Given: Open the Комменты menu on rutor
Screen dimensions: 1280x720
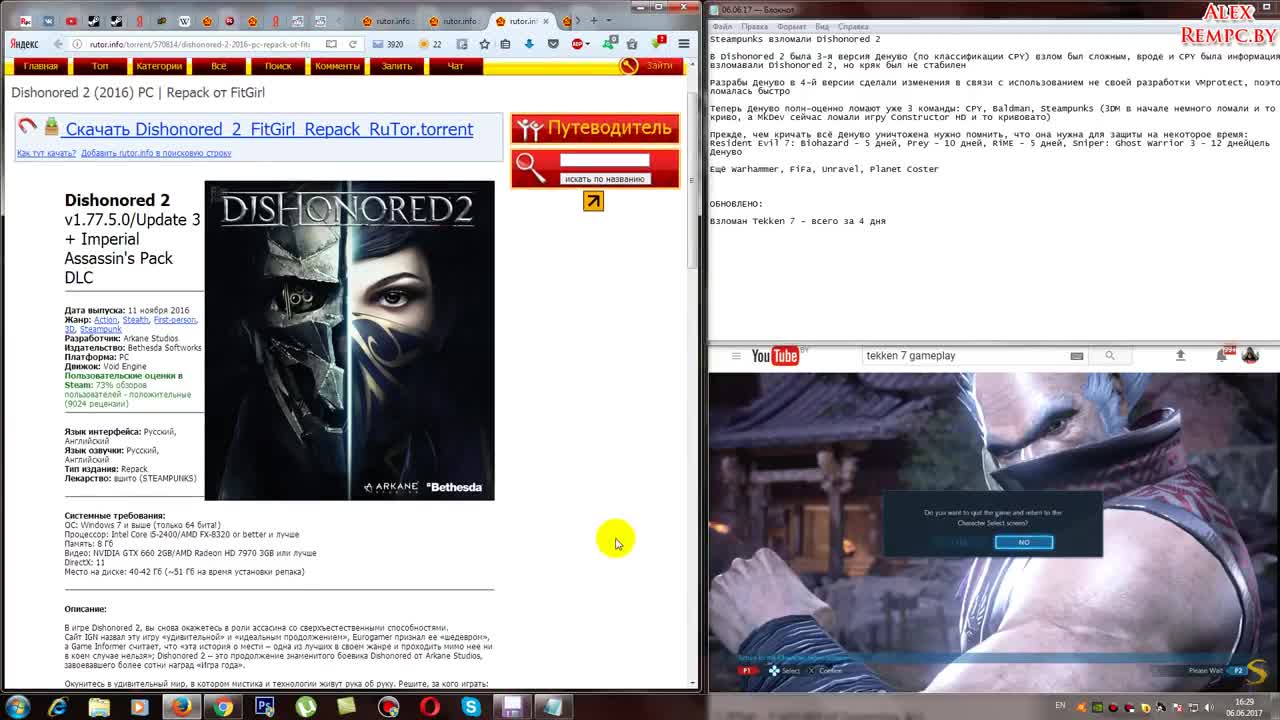Looking at the screenshot, I should [337, 66].
